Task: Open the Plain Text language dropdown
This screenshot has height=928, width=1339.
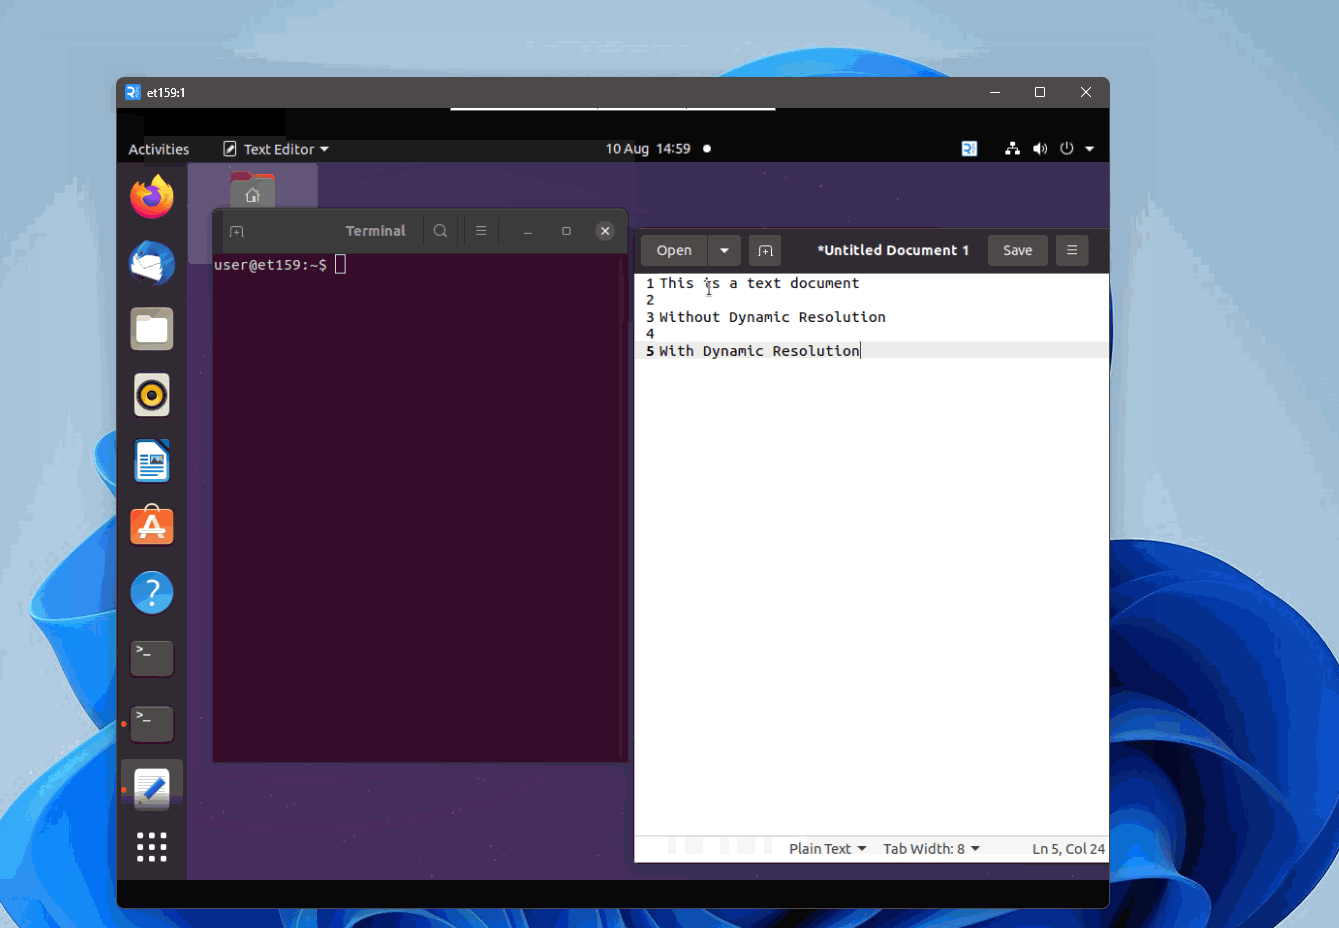Action: [827, 849]
